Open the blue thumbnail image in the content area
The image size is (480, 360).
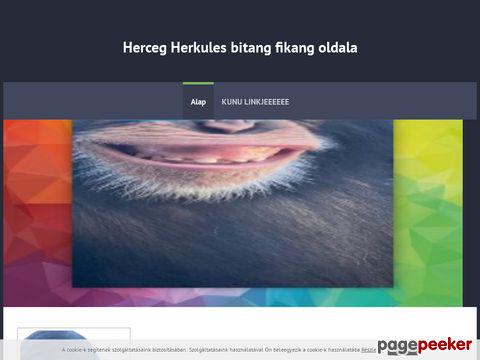click(x=74, y=344)
